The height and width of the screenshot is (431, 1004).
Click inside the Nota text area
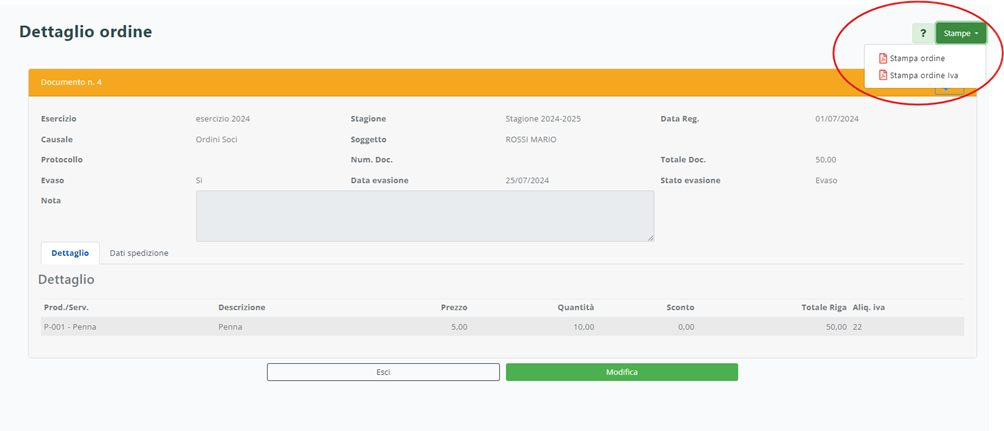point(424,215)
